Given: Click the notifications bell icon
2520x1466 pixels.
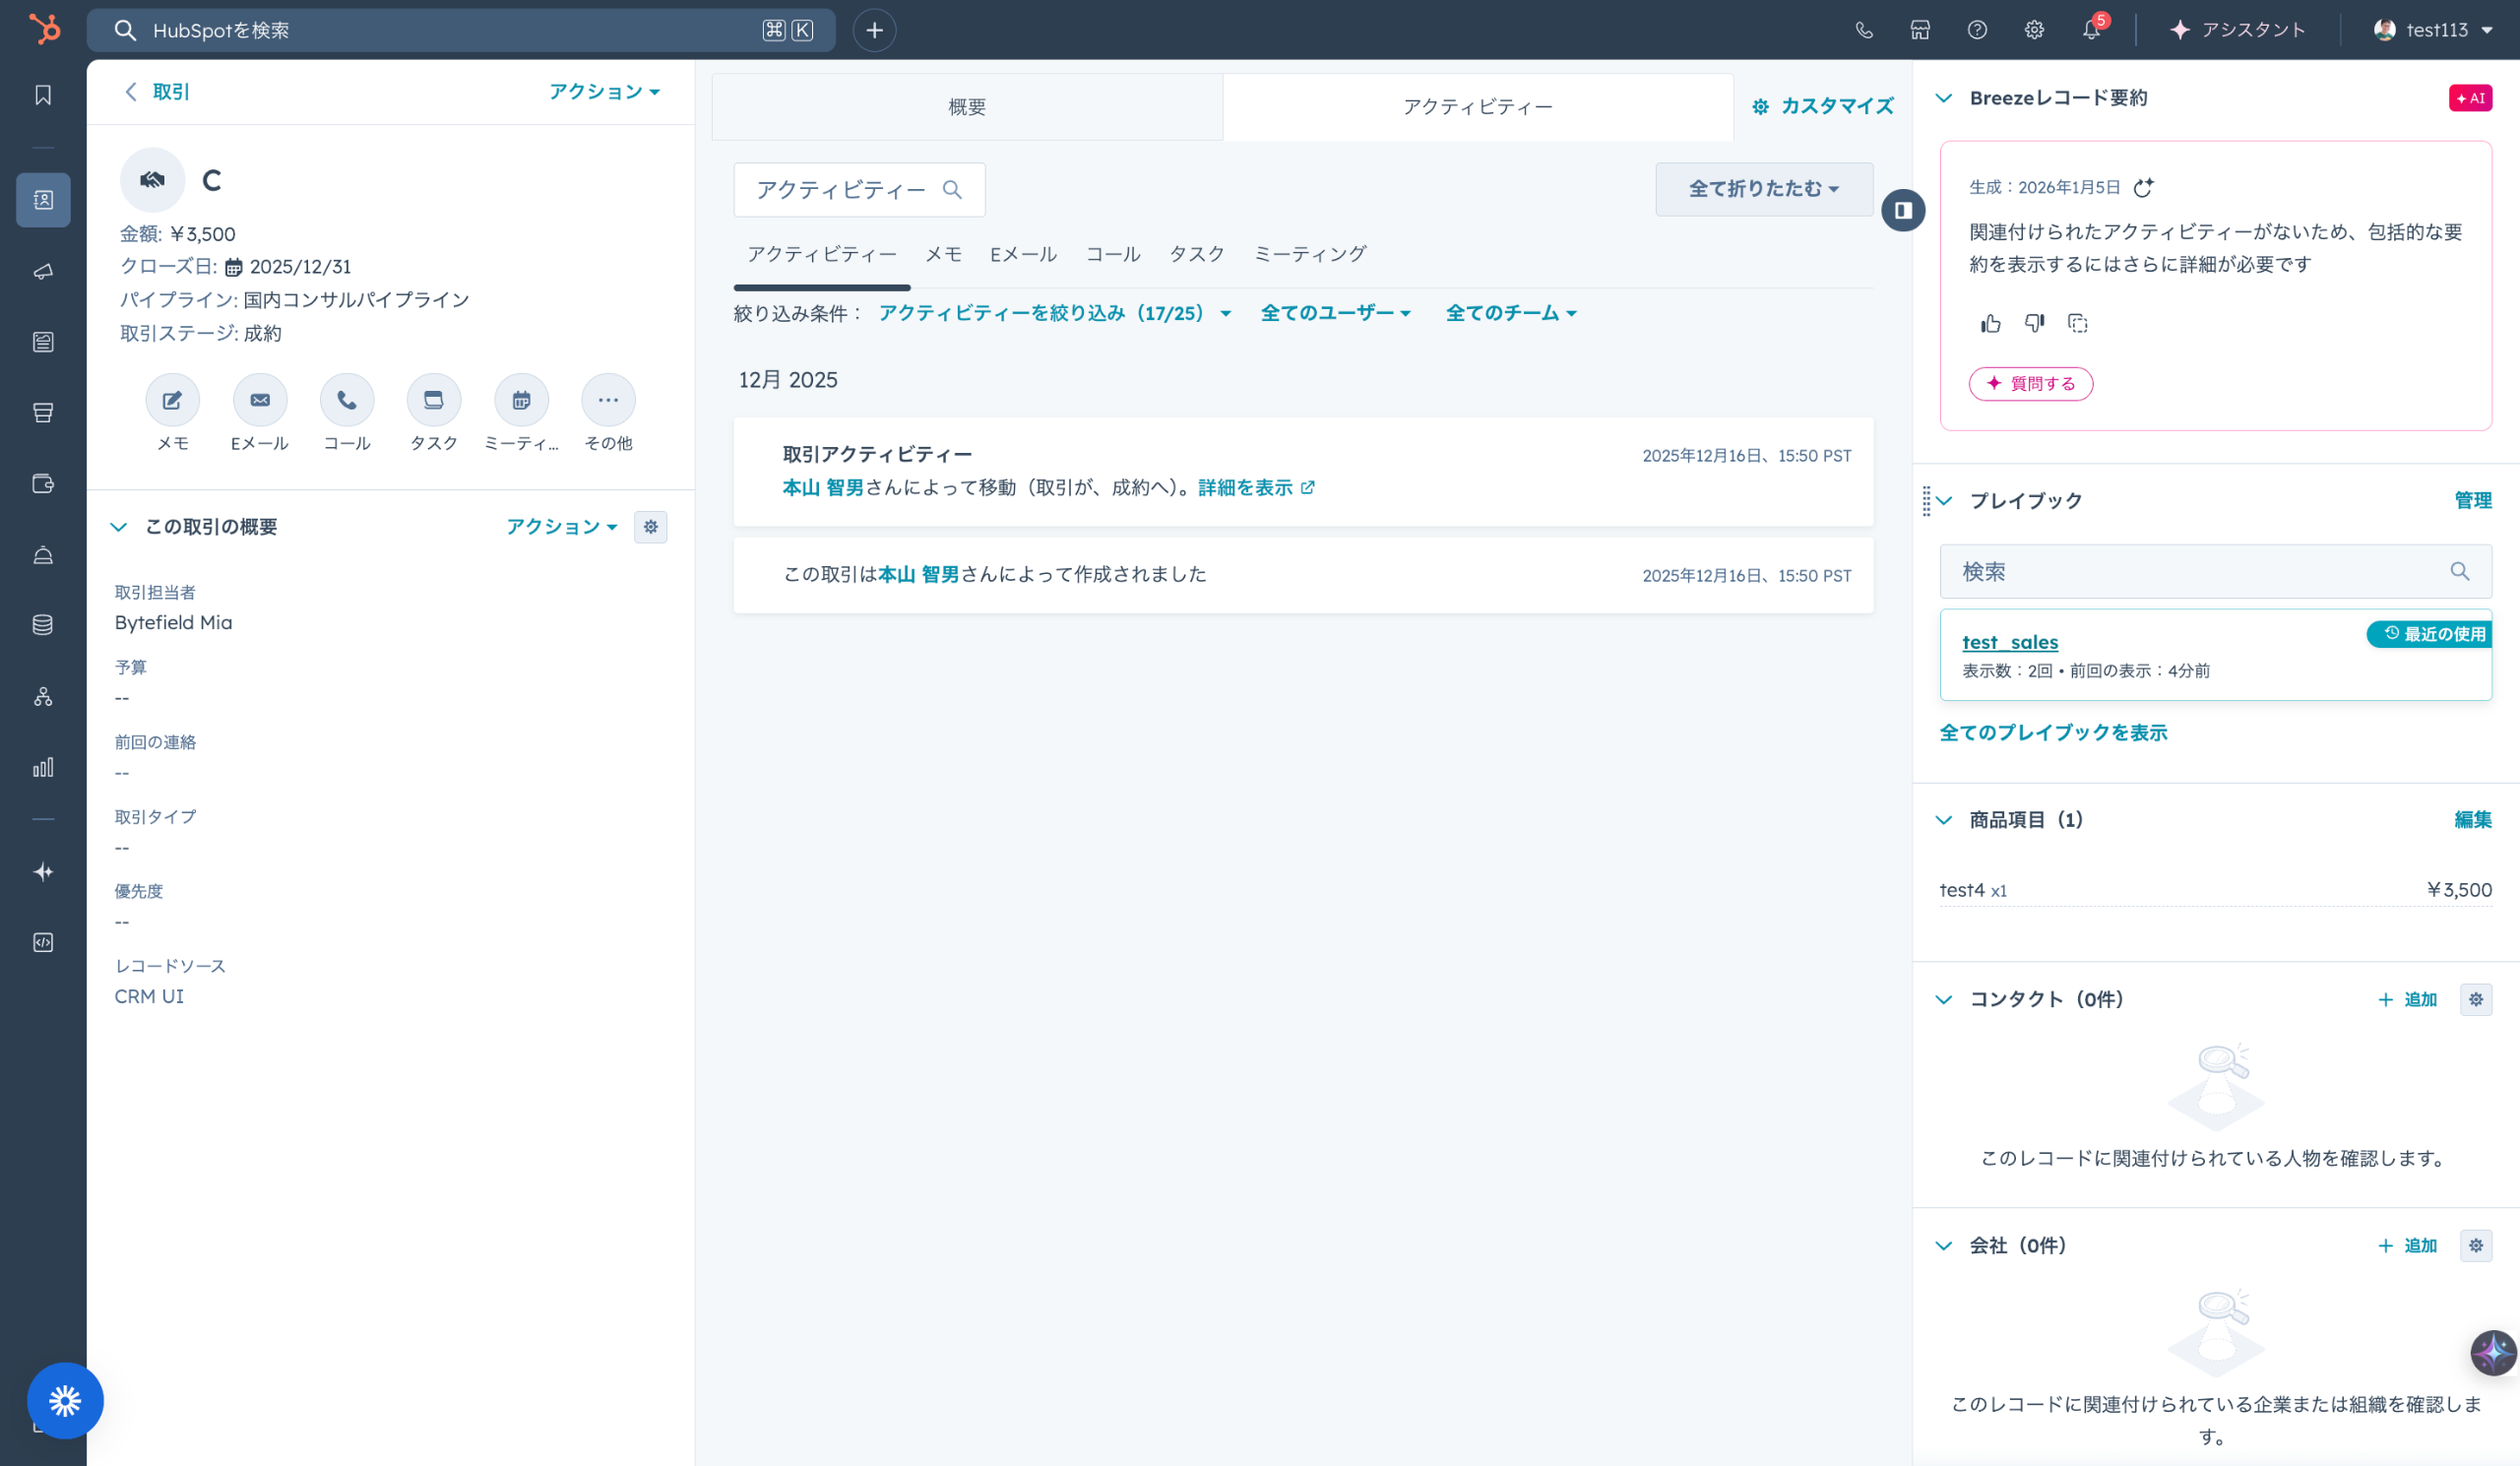Looking at the screenshot, I should pyautogui.click(x=2090, y=30).
